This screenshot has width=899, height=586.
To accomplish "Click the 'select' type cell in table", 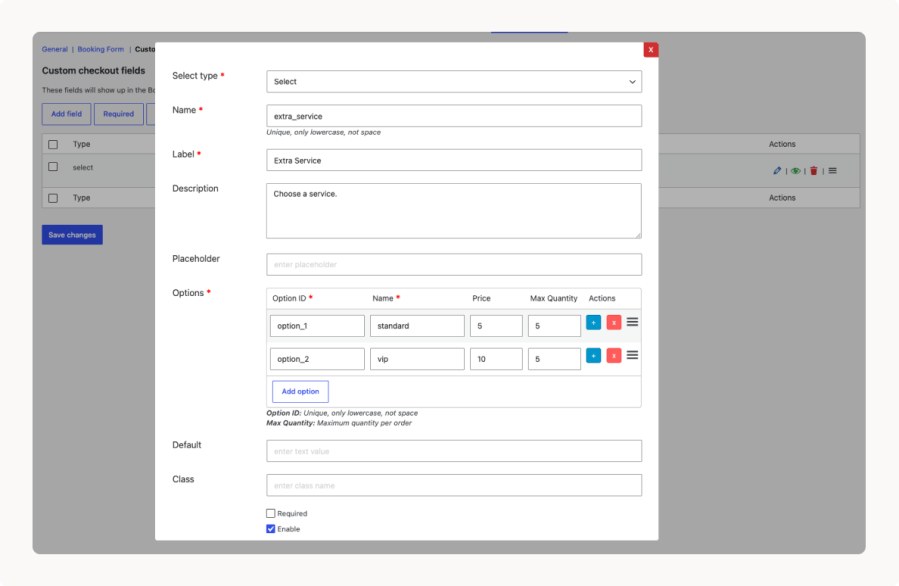I will 83,167.
